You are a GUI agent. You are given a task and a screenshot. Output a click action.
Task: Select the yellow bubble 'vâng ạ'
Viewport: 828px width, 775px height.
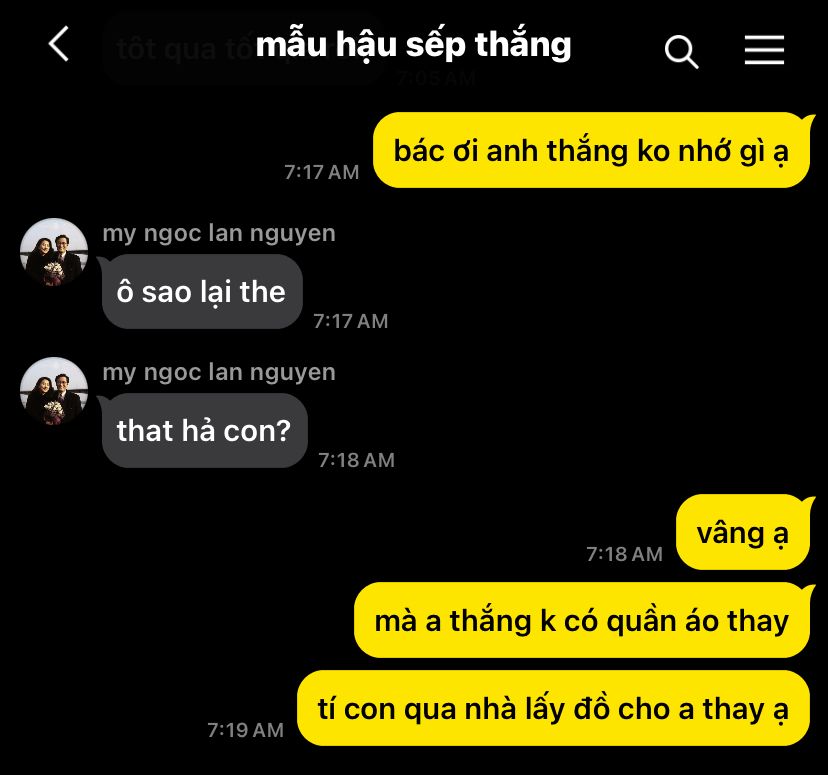coord(744,532)
